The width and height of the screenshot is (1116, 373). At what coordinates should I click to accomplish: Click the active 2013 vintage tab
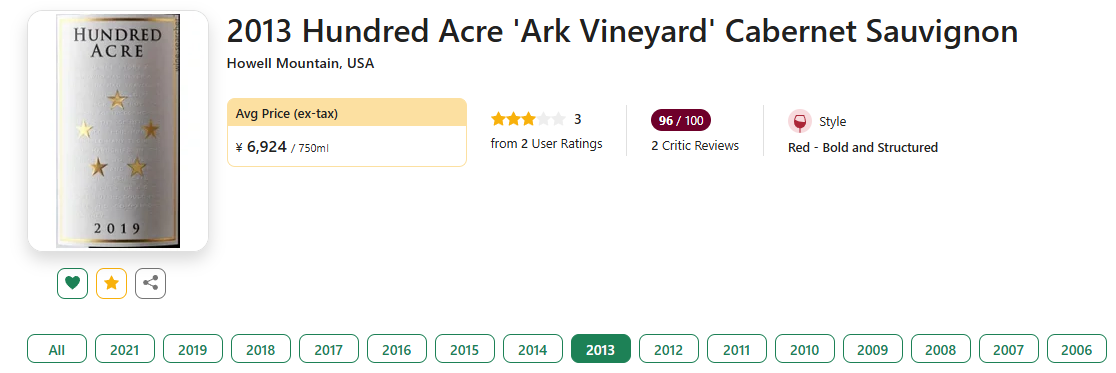pyautogui.click(x=601, y=349)
